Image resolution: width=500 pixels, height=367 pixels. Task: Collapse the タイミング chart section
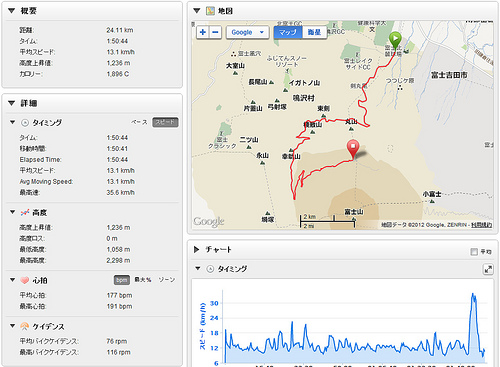(198, 268)
